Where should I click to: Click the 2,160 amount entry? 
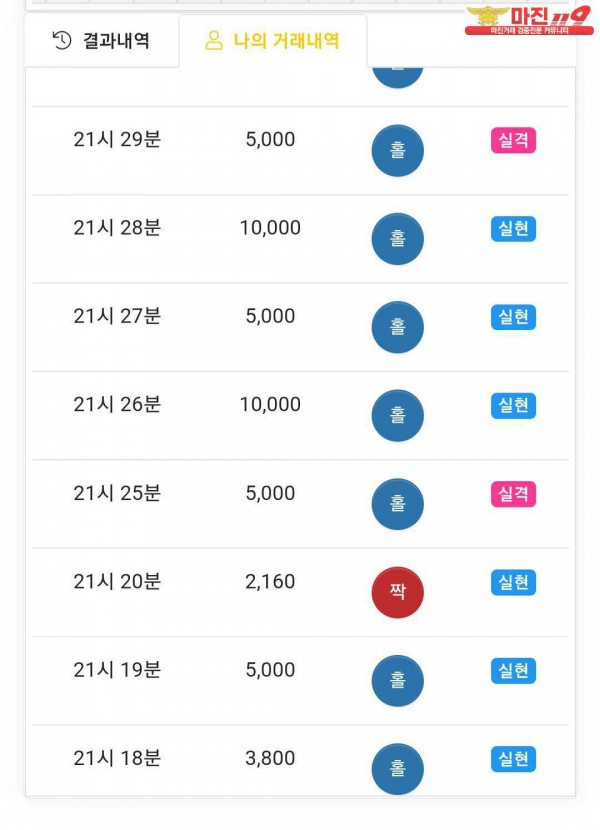[270, 582]
